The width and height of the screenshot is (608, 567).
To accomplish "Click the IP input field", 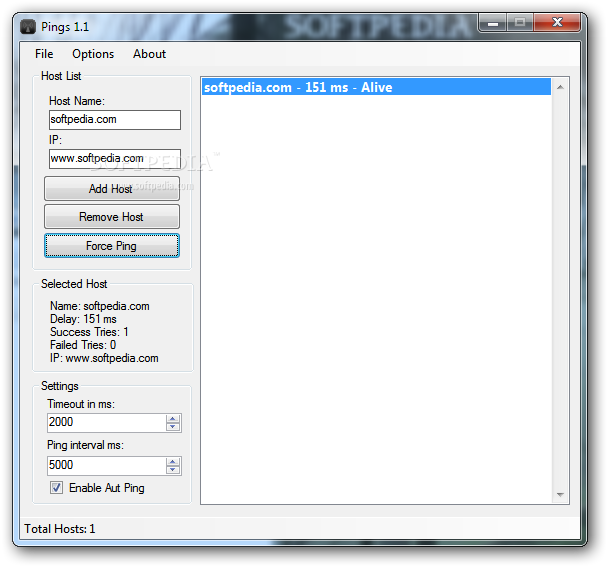I will (x=115, y=159).
